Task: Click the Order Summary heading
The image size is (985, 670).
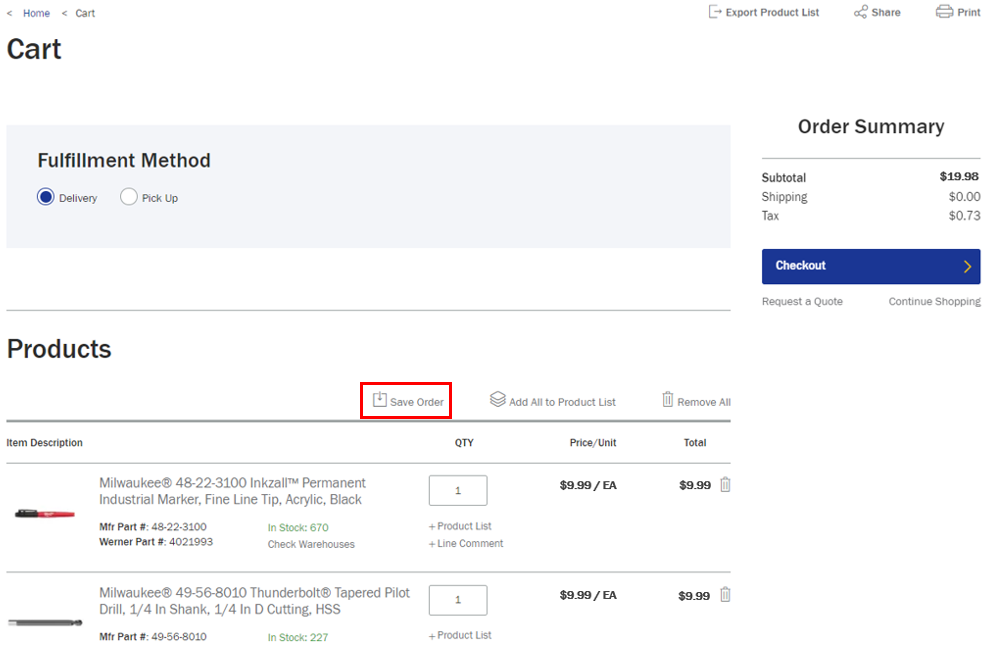Action: coord(871,127)
